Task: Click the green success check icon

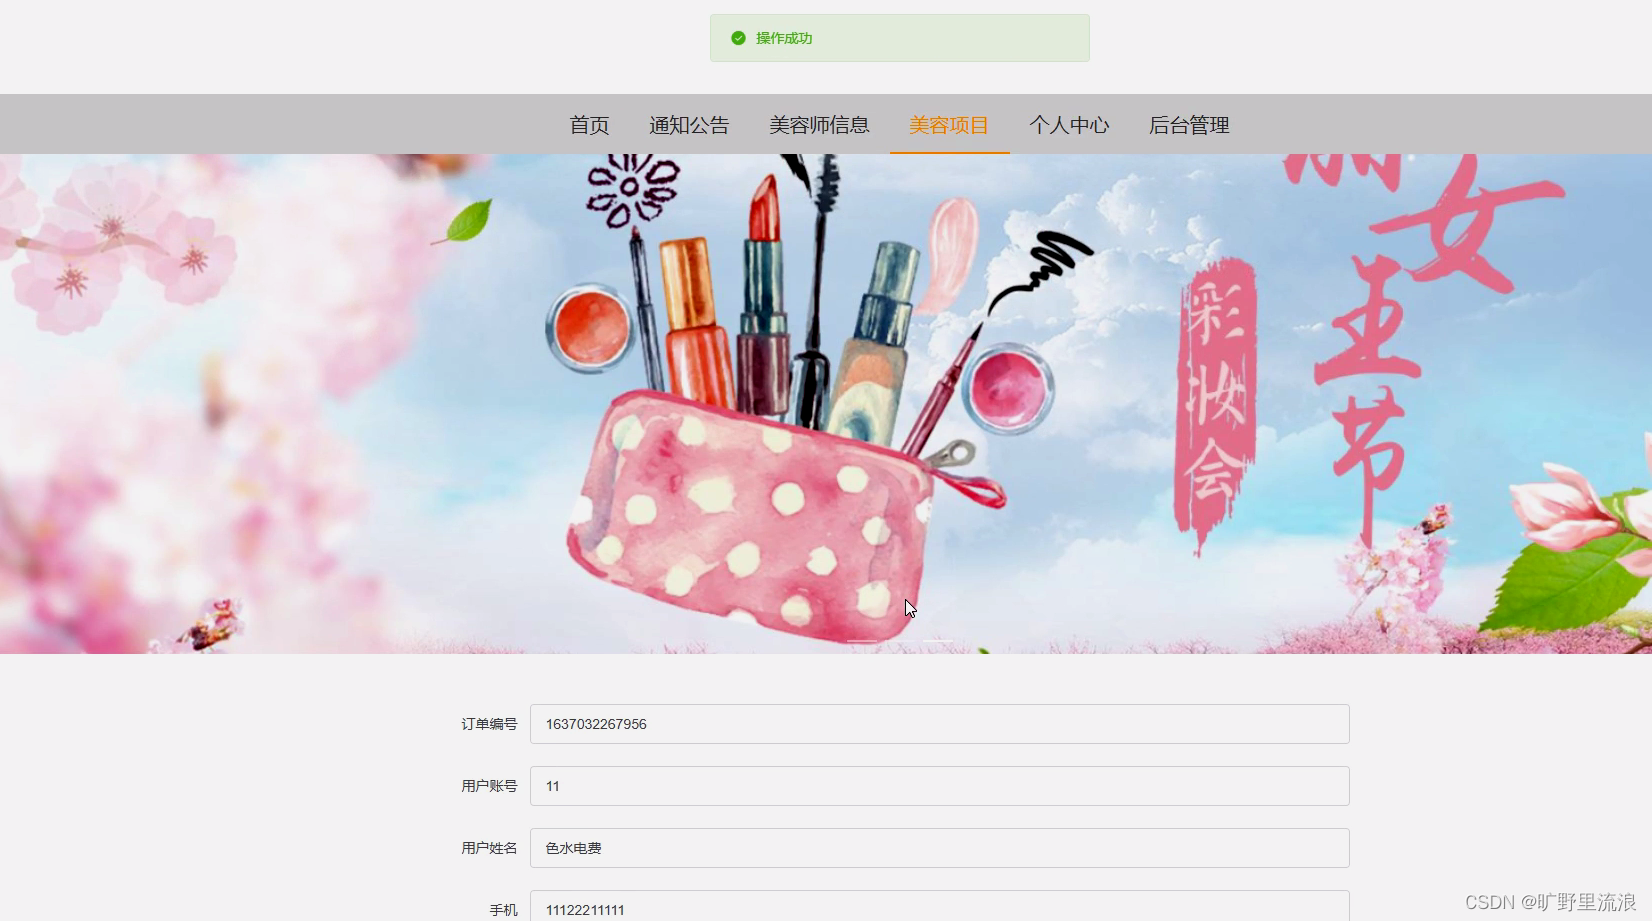Action: pos(738,38)
